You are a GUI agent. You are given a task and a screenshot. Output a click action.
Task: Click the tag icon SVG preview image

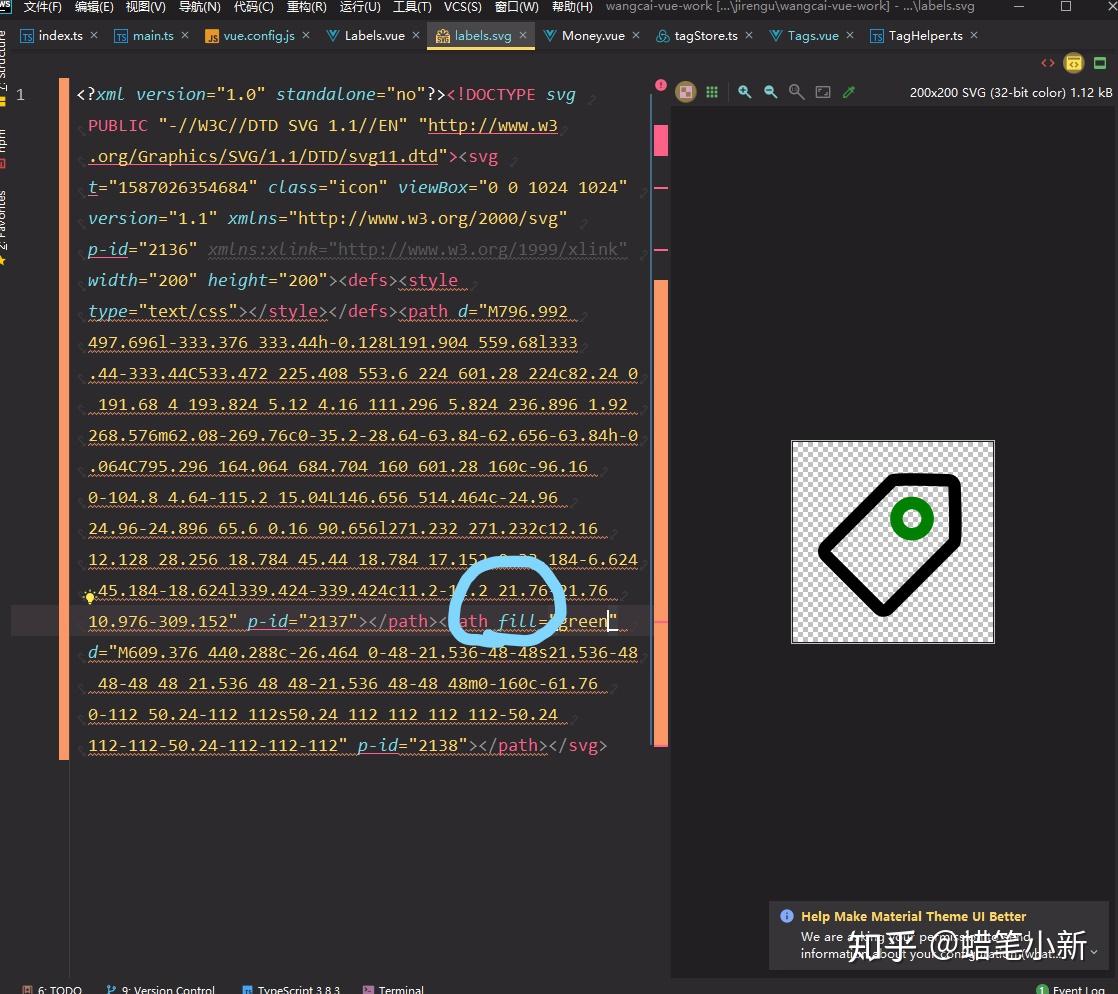(892, 542)
